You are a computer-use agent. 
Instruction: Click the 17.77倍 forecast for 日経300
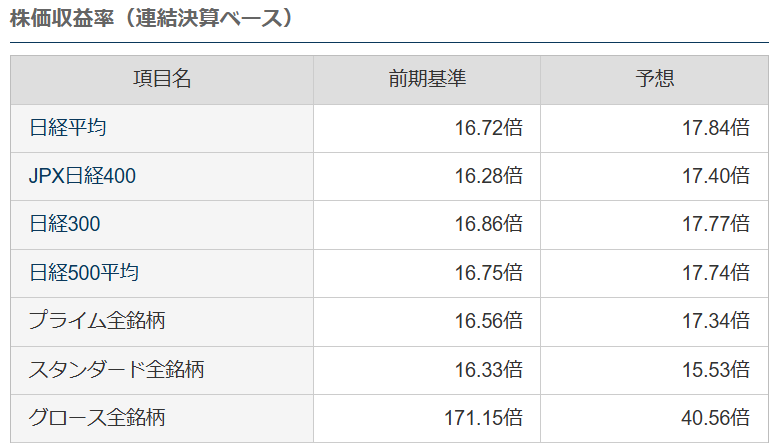click(x=716, y=224)
